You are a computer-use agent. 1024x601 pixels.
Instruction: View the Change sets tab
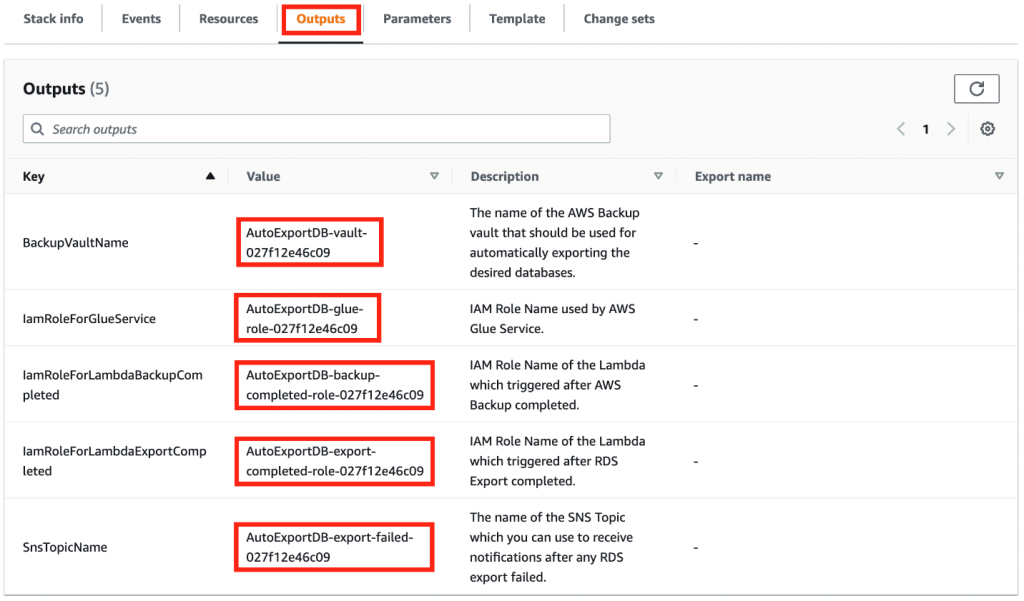[619, 19]
